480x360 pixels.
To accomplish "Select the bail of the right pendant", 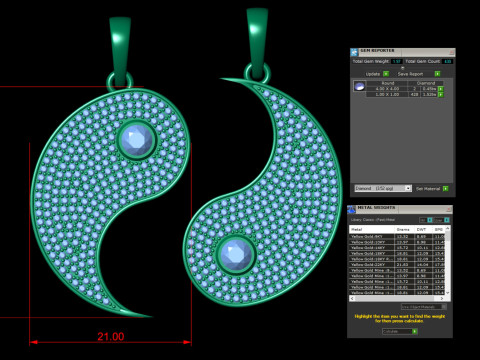I will [257, 43].
